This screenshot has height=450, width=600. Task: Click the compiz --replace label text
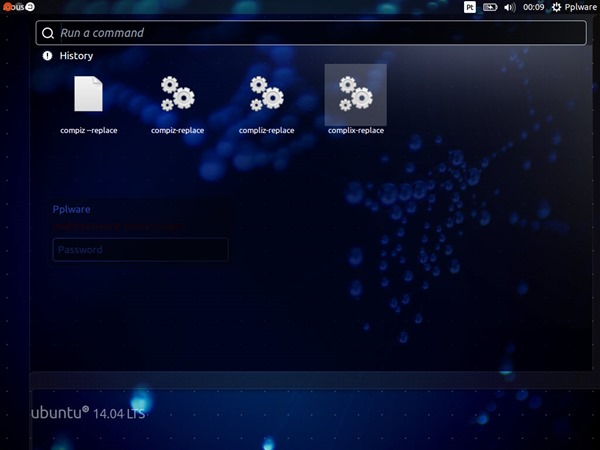[x=89, y=130]
